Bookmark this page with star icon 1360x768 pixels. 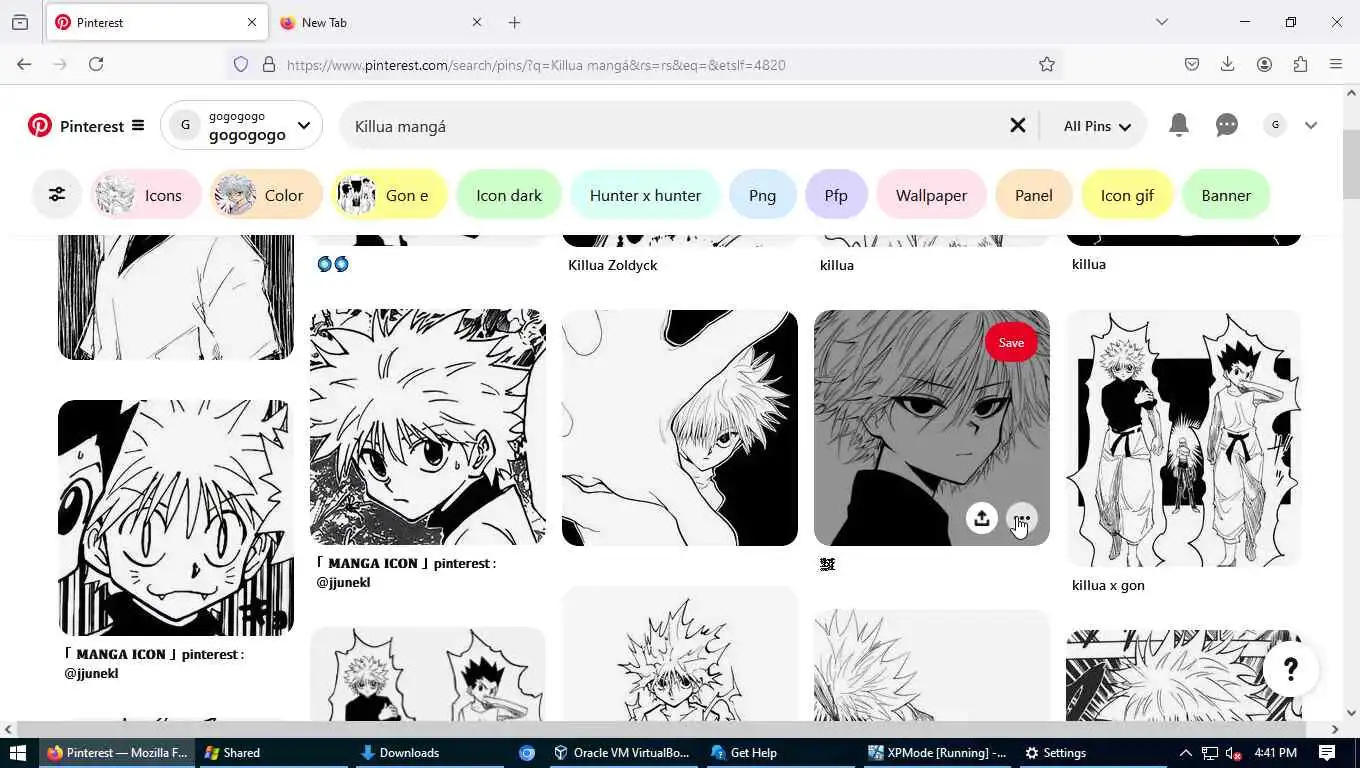point(1047,65)
